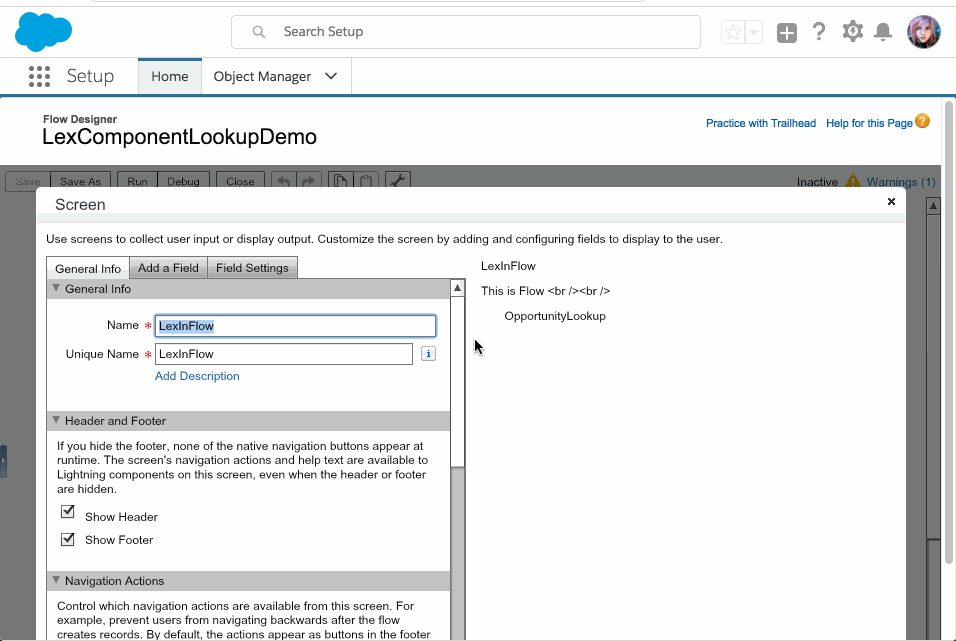Click the copy icon in flow toolbar
Image resolution: width=956 pixels, height=641 pixels.
tap(340, 181)
